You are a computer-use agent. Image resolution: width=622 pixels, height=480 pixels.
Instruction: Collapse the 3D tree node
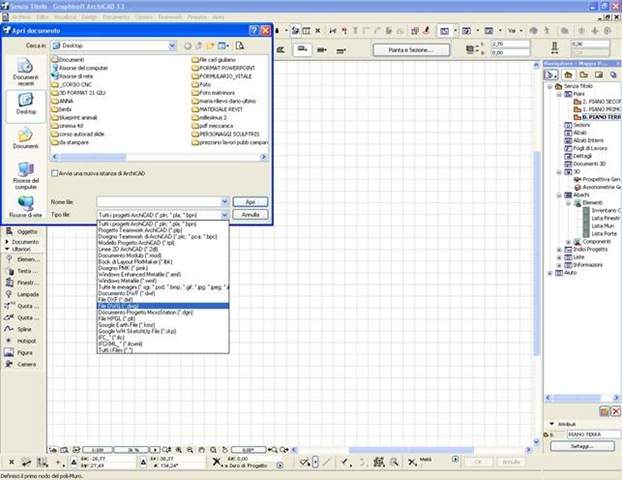coord(559,172)
